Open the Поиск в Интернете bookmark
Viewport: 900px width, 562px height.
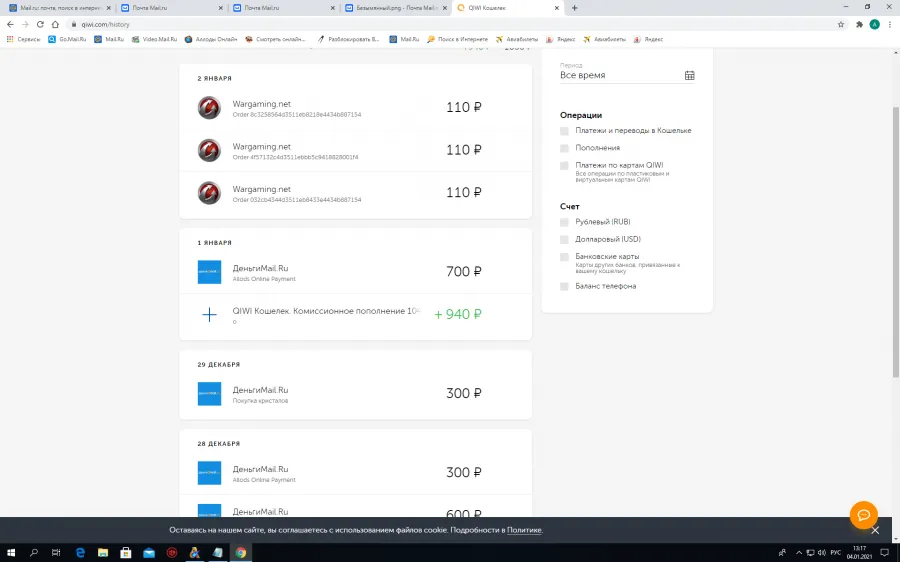point(457,39)
